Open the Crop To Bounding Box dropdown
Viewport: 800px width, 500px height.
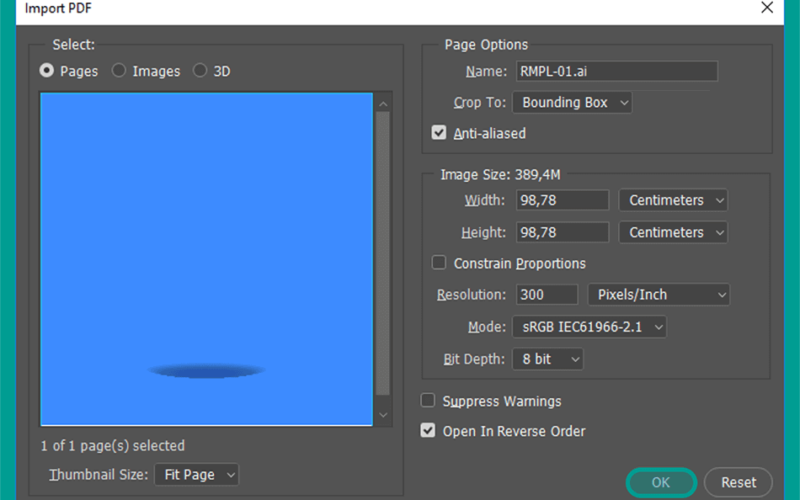tap(572, 103)
